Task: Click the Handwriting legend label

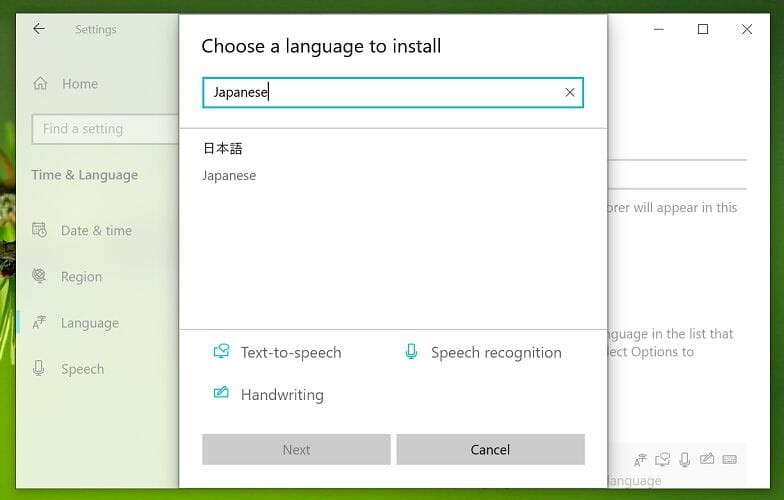Action: (x=282, y=395)
